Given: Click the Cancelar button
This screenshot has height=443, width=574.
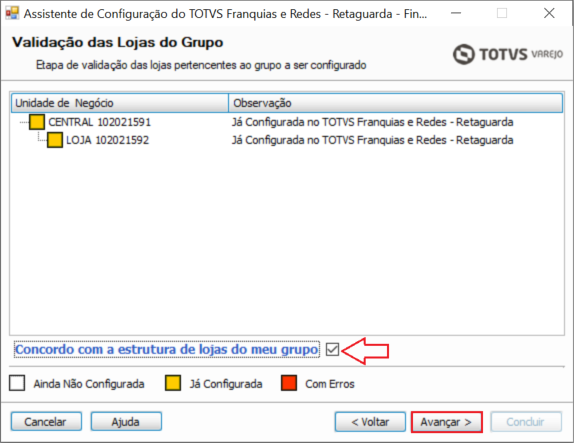Looking at the screenshot, I should [x=46, y=422].
